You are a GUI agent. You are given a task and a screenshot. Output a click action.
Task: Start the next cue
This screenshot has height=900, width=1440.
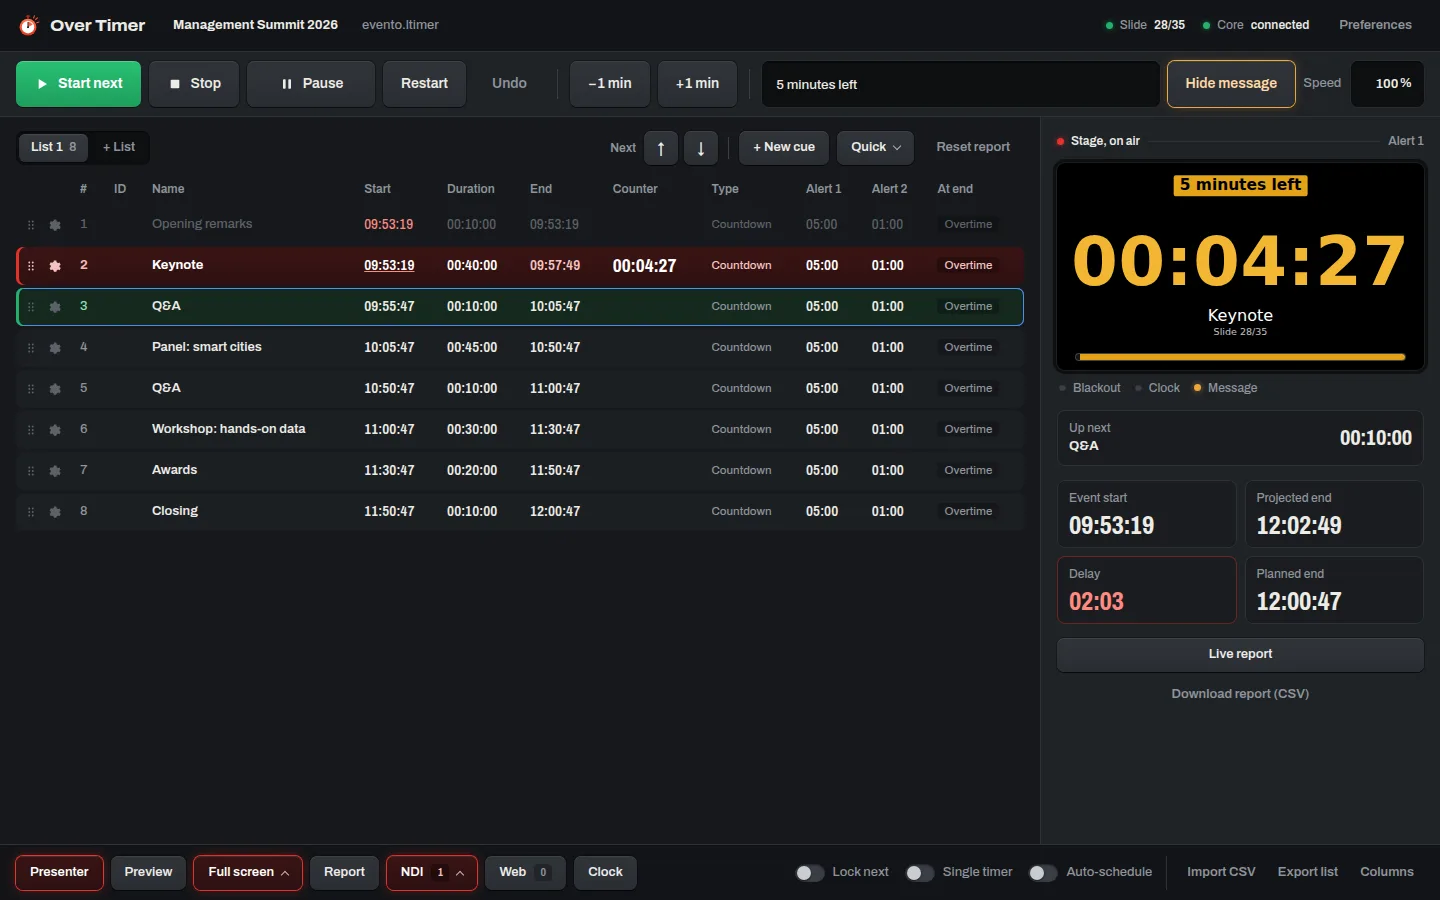[78, 84]
